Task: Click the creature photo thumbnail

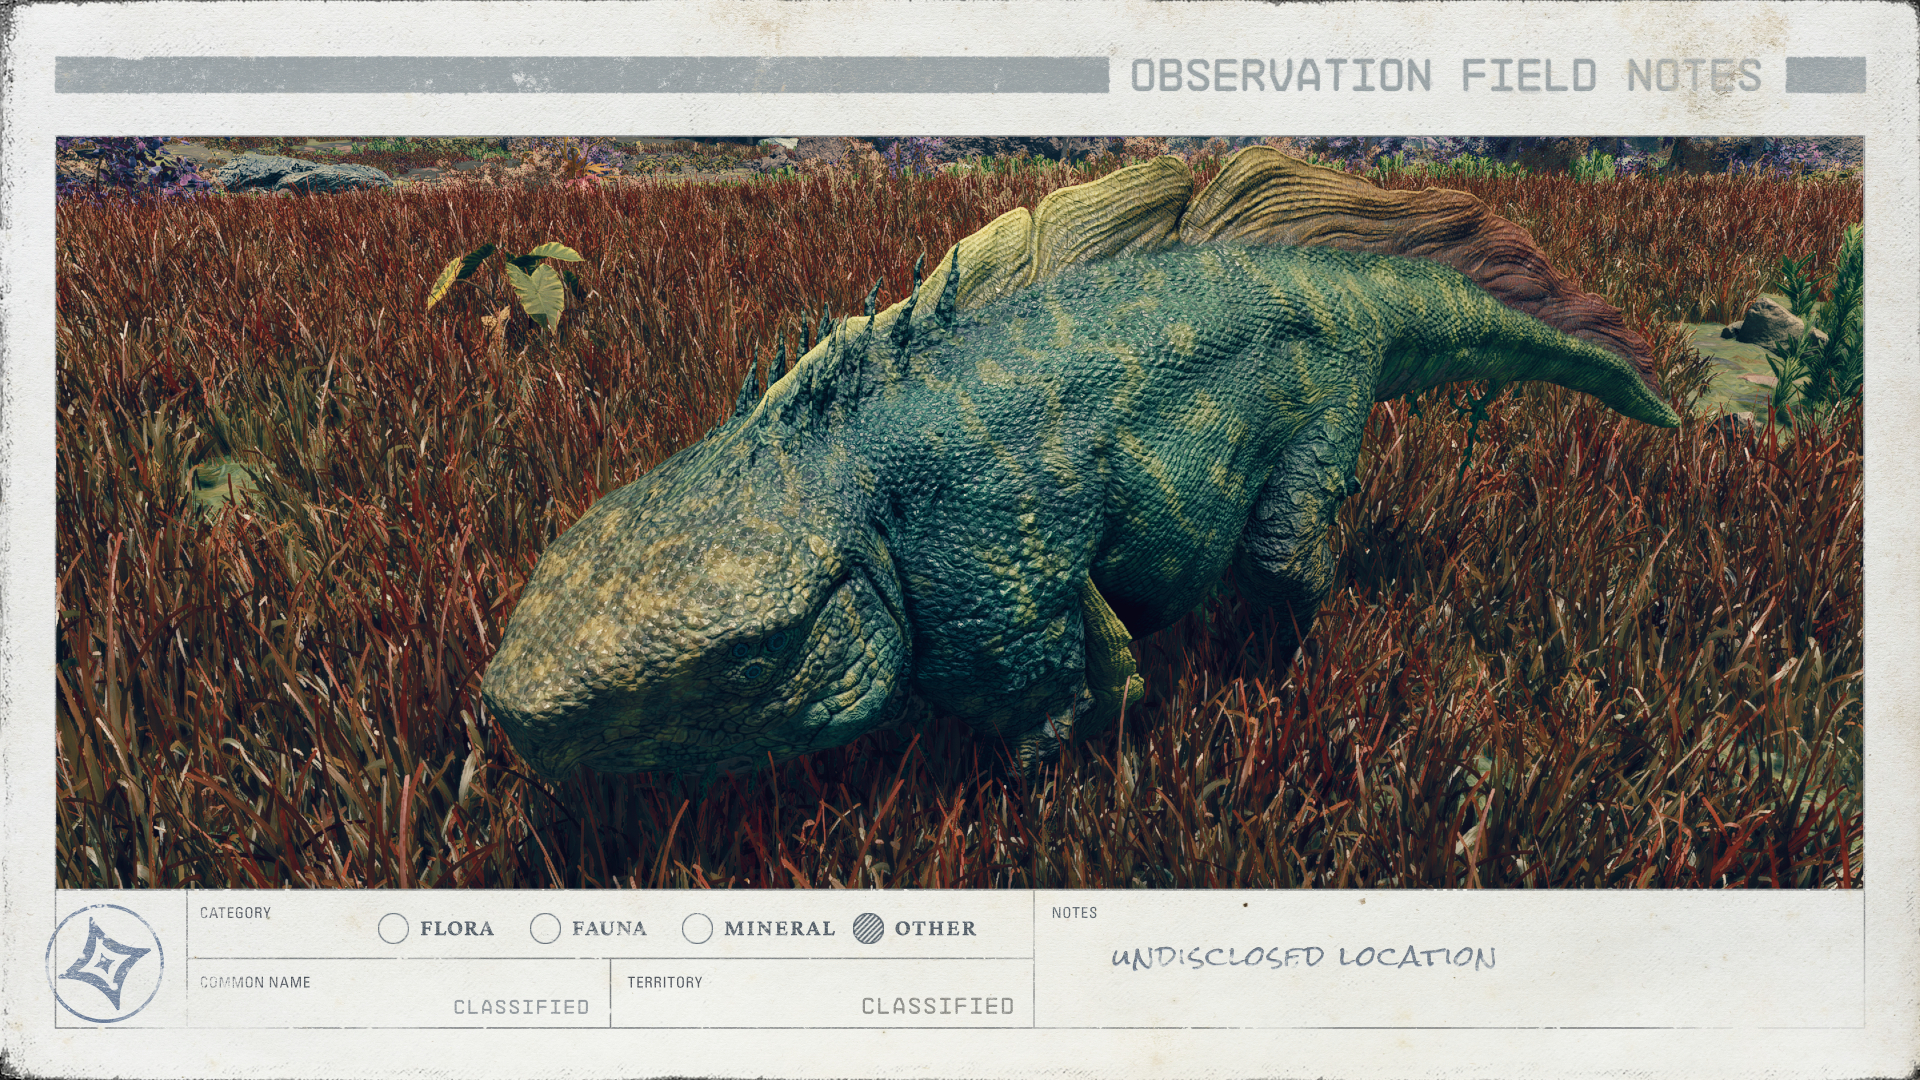Action: (x=959, y=512)
